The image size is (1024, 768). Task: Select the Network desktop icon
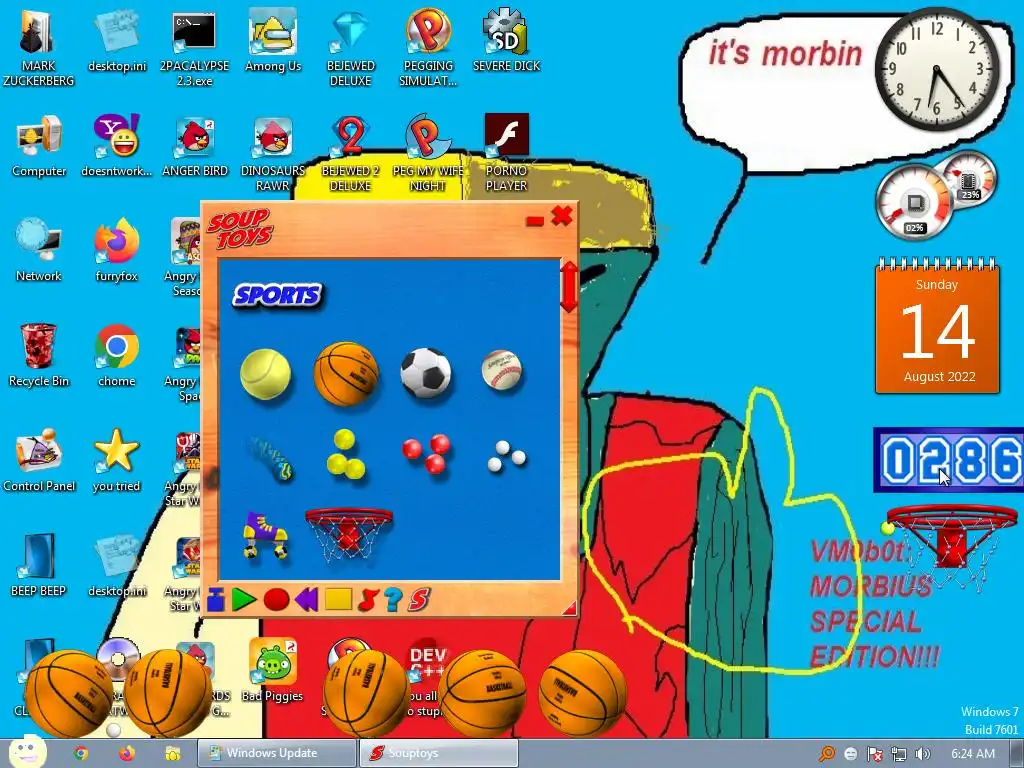coord(39,251)
